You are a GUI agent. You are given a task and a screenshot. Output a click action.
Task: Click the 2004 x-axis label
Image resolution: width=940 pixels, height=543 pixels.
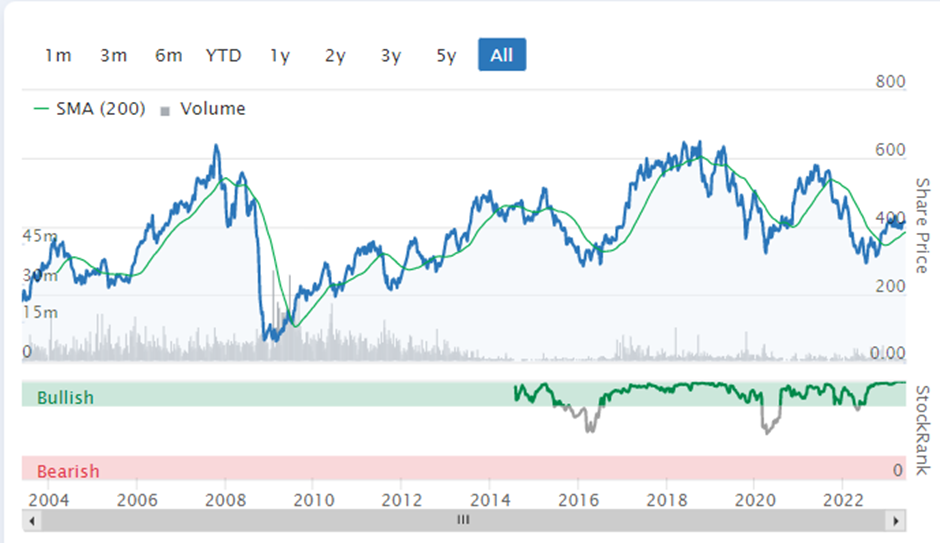[49, 500]
